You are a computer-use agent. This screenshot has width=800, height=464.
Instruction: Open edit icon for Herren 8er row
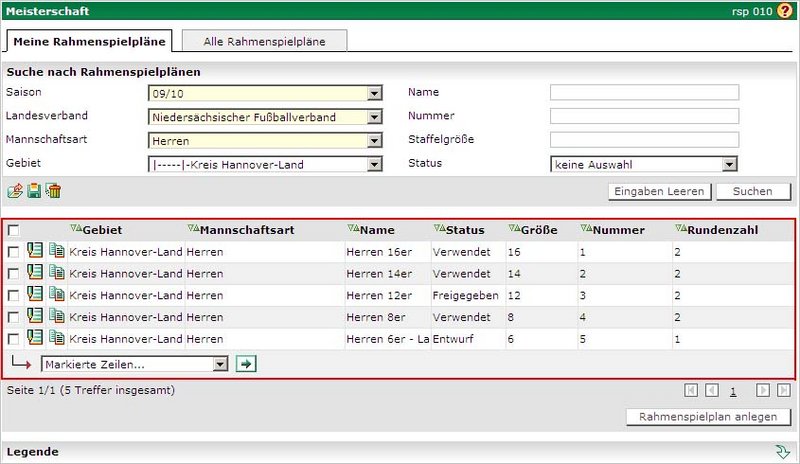(x=35, y=316)
